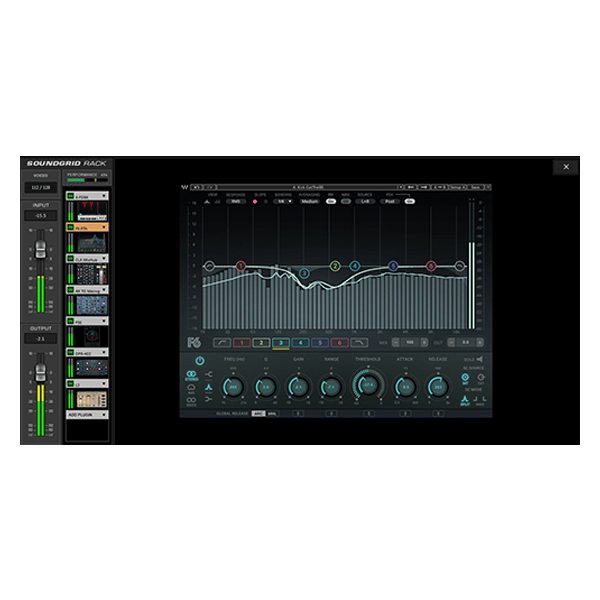This screenshot has height=600, width=600.
Task: Toggle band power button in F6
Action: (200, 360)
